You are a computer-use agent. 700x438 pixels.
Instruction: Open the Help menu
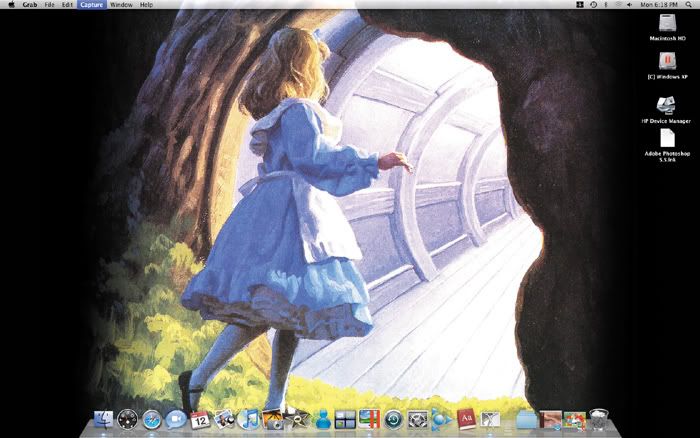click(x=146, y=4)
